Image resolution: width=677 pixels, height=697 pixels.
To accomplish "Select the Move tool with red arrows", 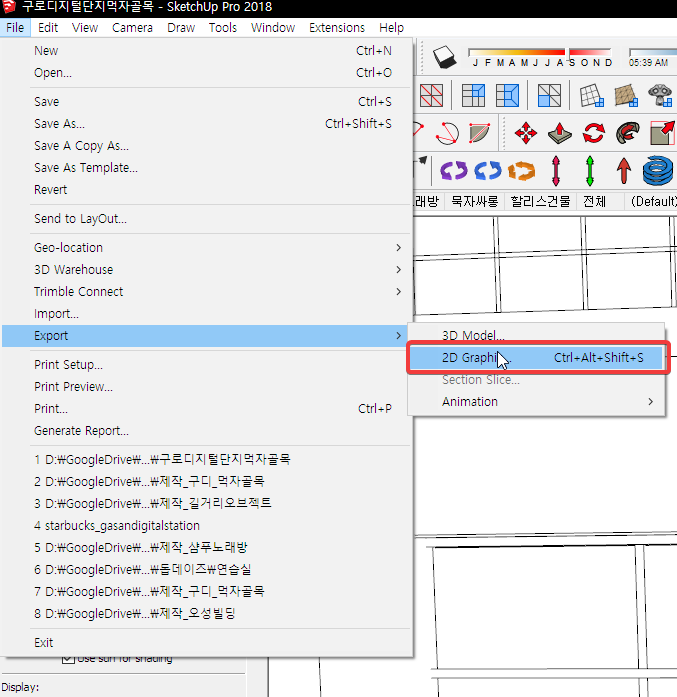I will 525,133.
